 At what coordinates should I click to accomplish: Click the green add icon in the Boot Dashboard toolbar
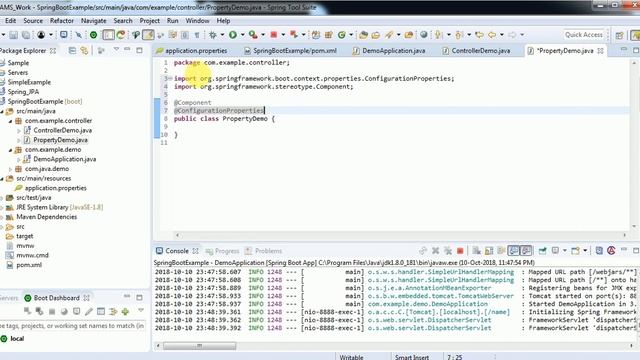[x=125, y=311]
